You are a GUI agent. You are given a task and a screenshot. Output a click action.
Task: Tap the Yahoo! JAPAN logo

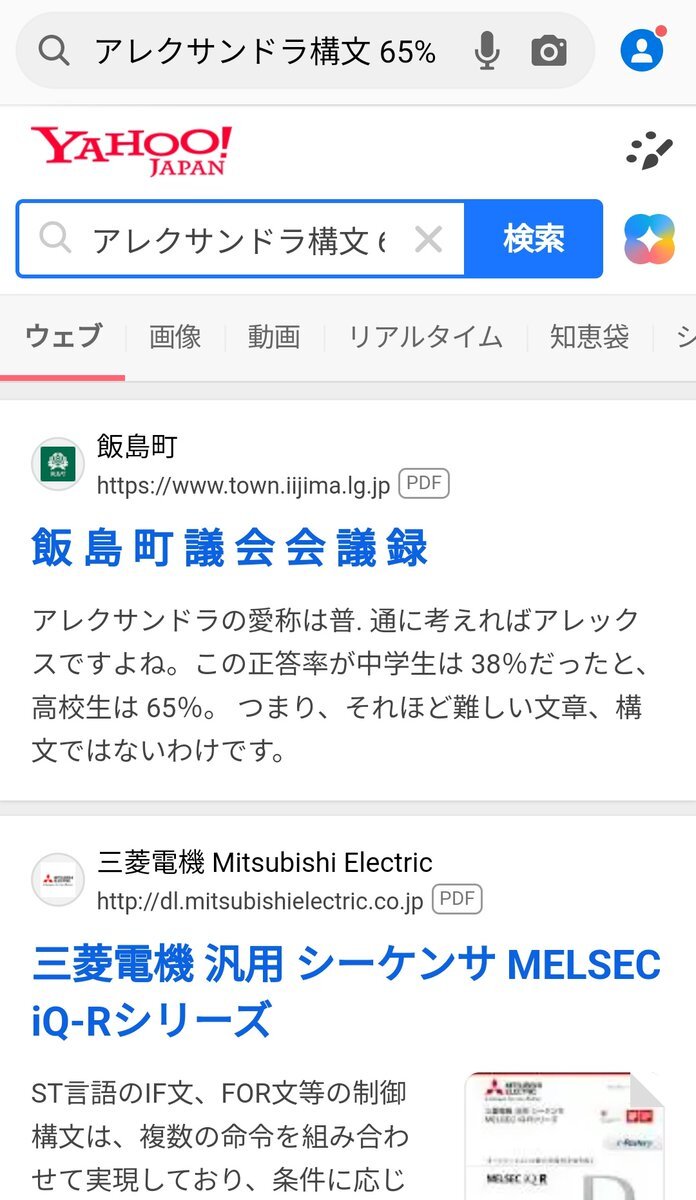[x=131, y=151]
